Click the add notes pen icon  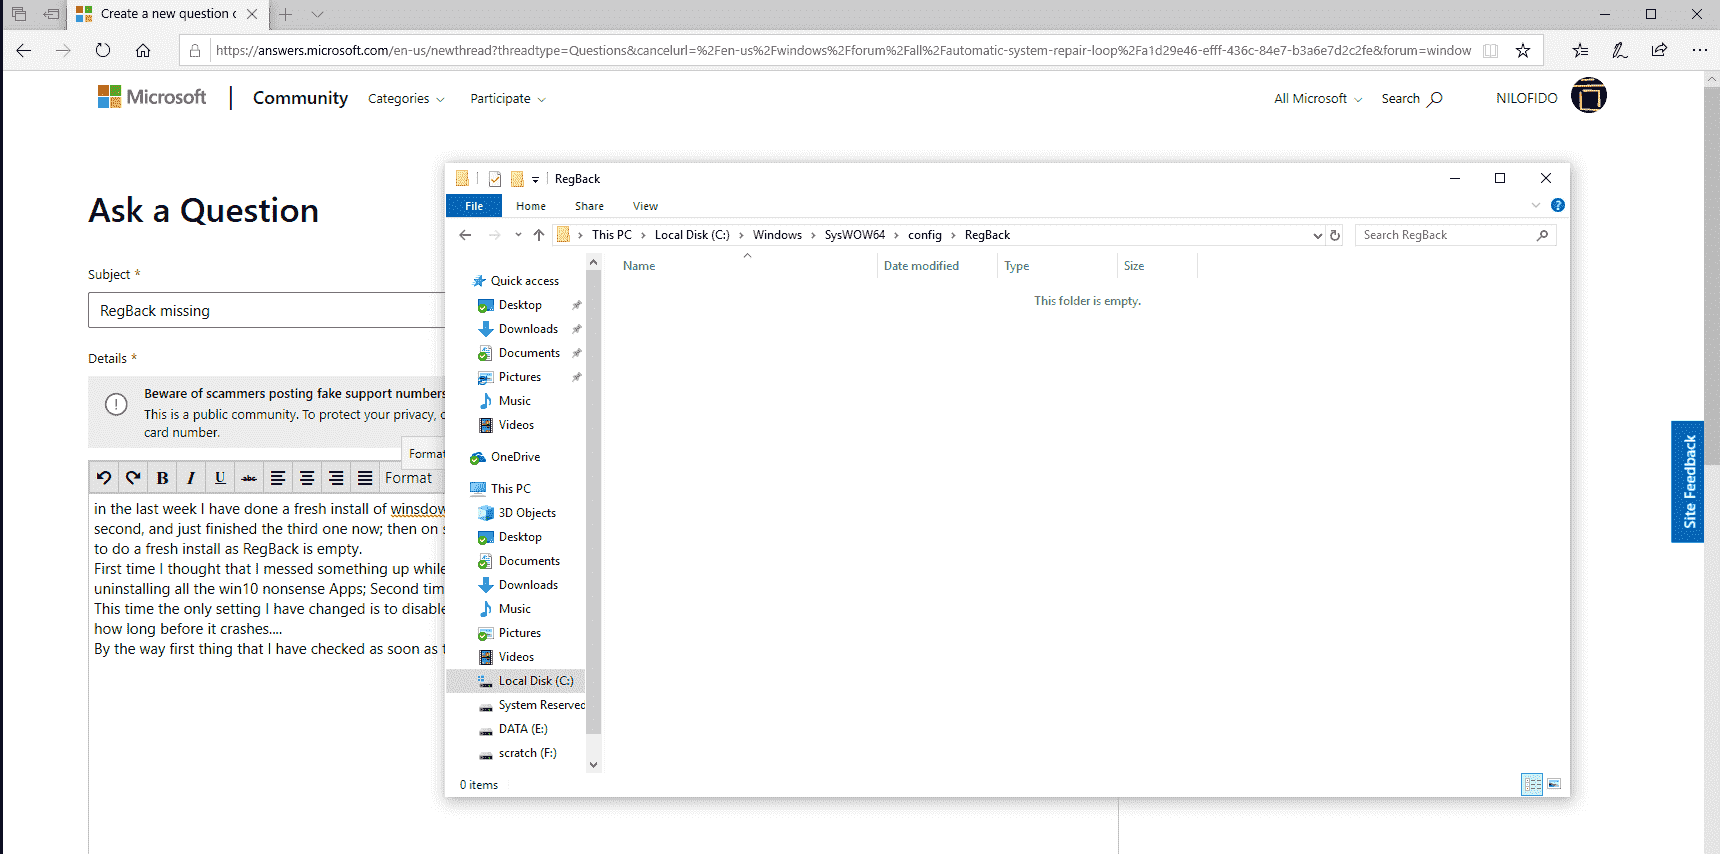pos(1620,50)
